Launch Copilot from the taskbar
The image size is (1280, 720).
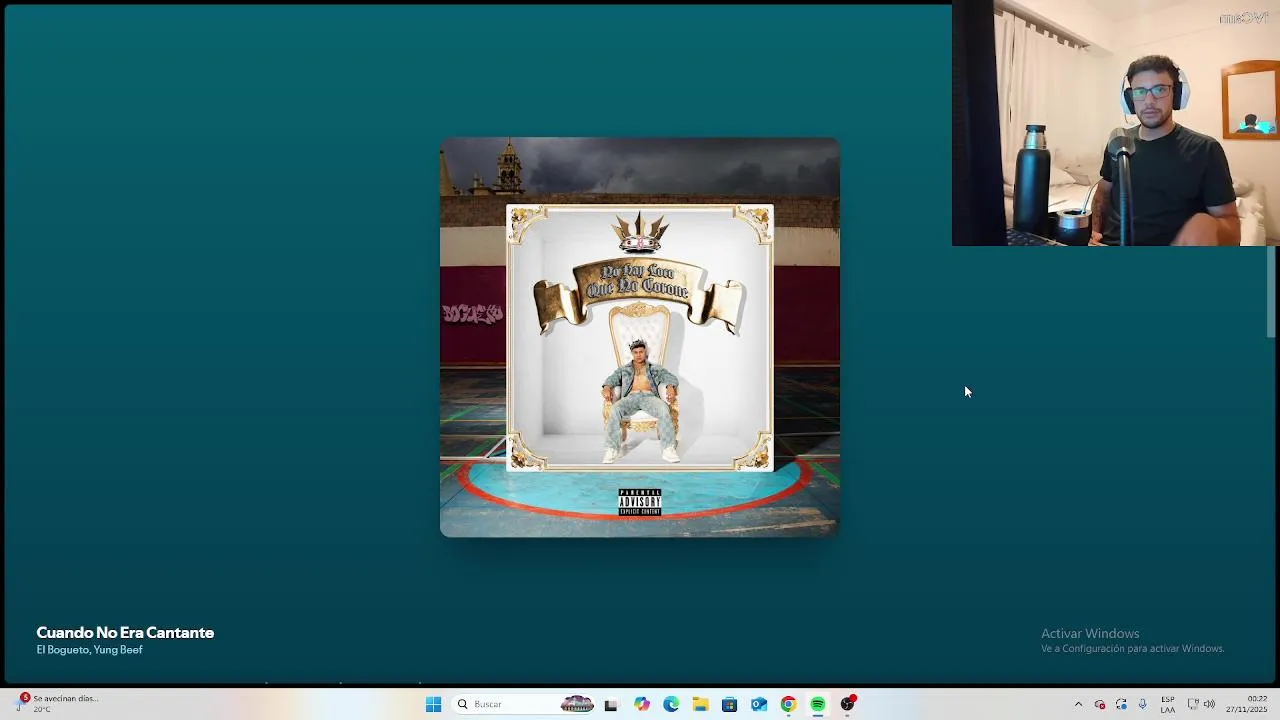pos(642,704)
